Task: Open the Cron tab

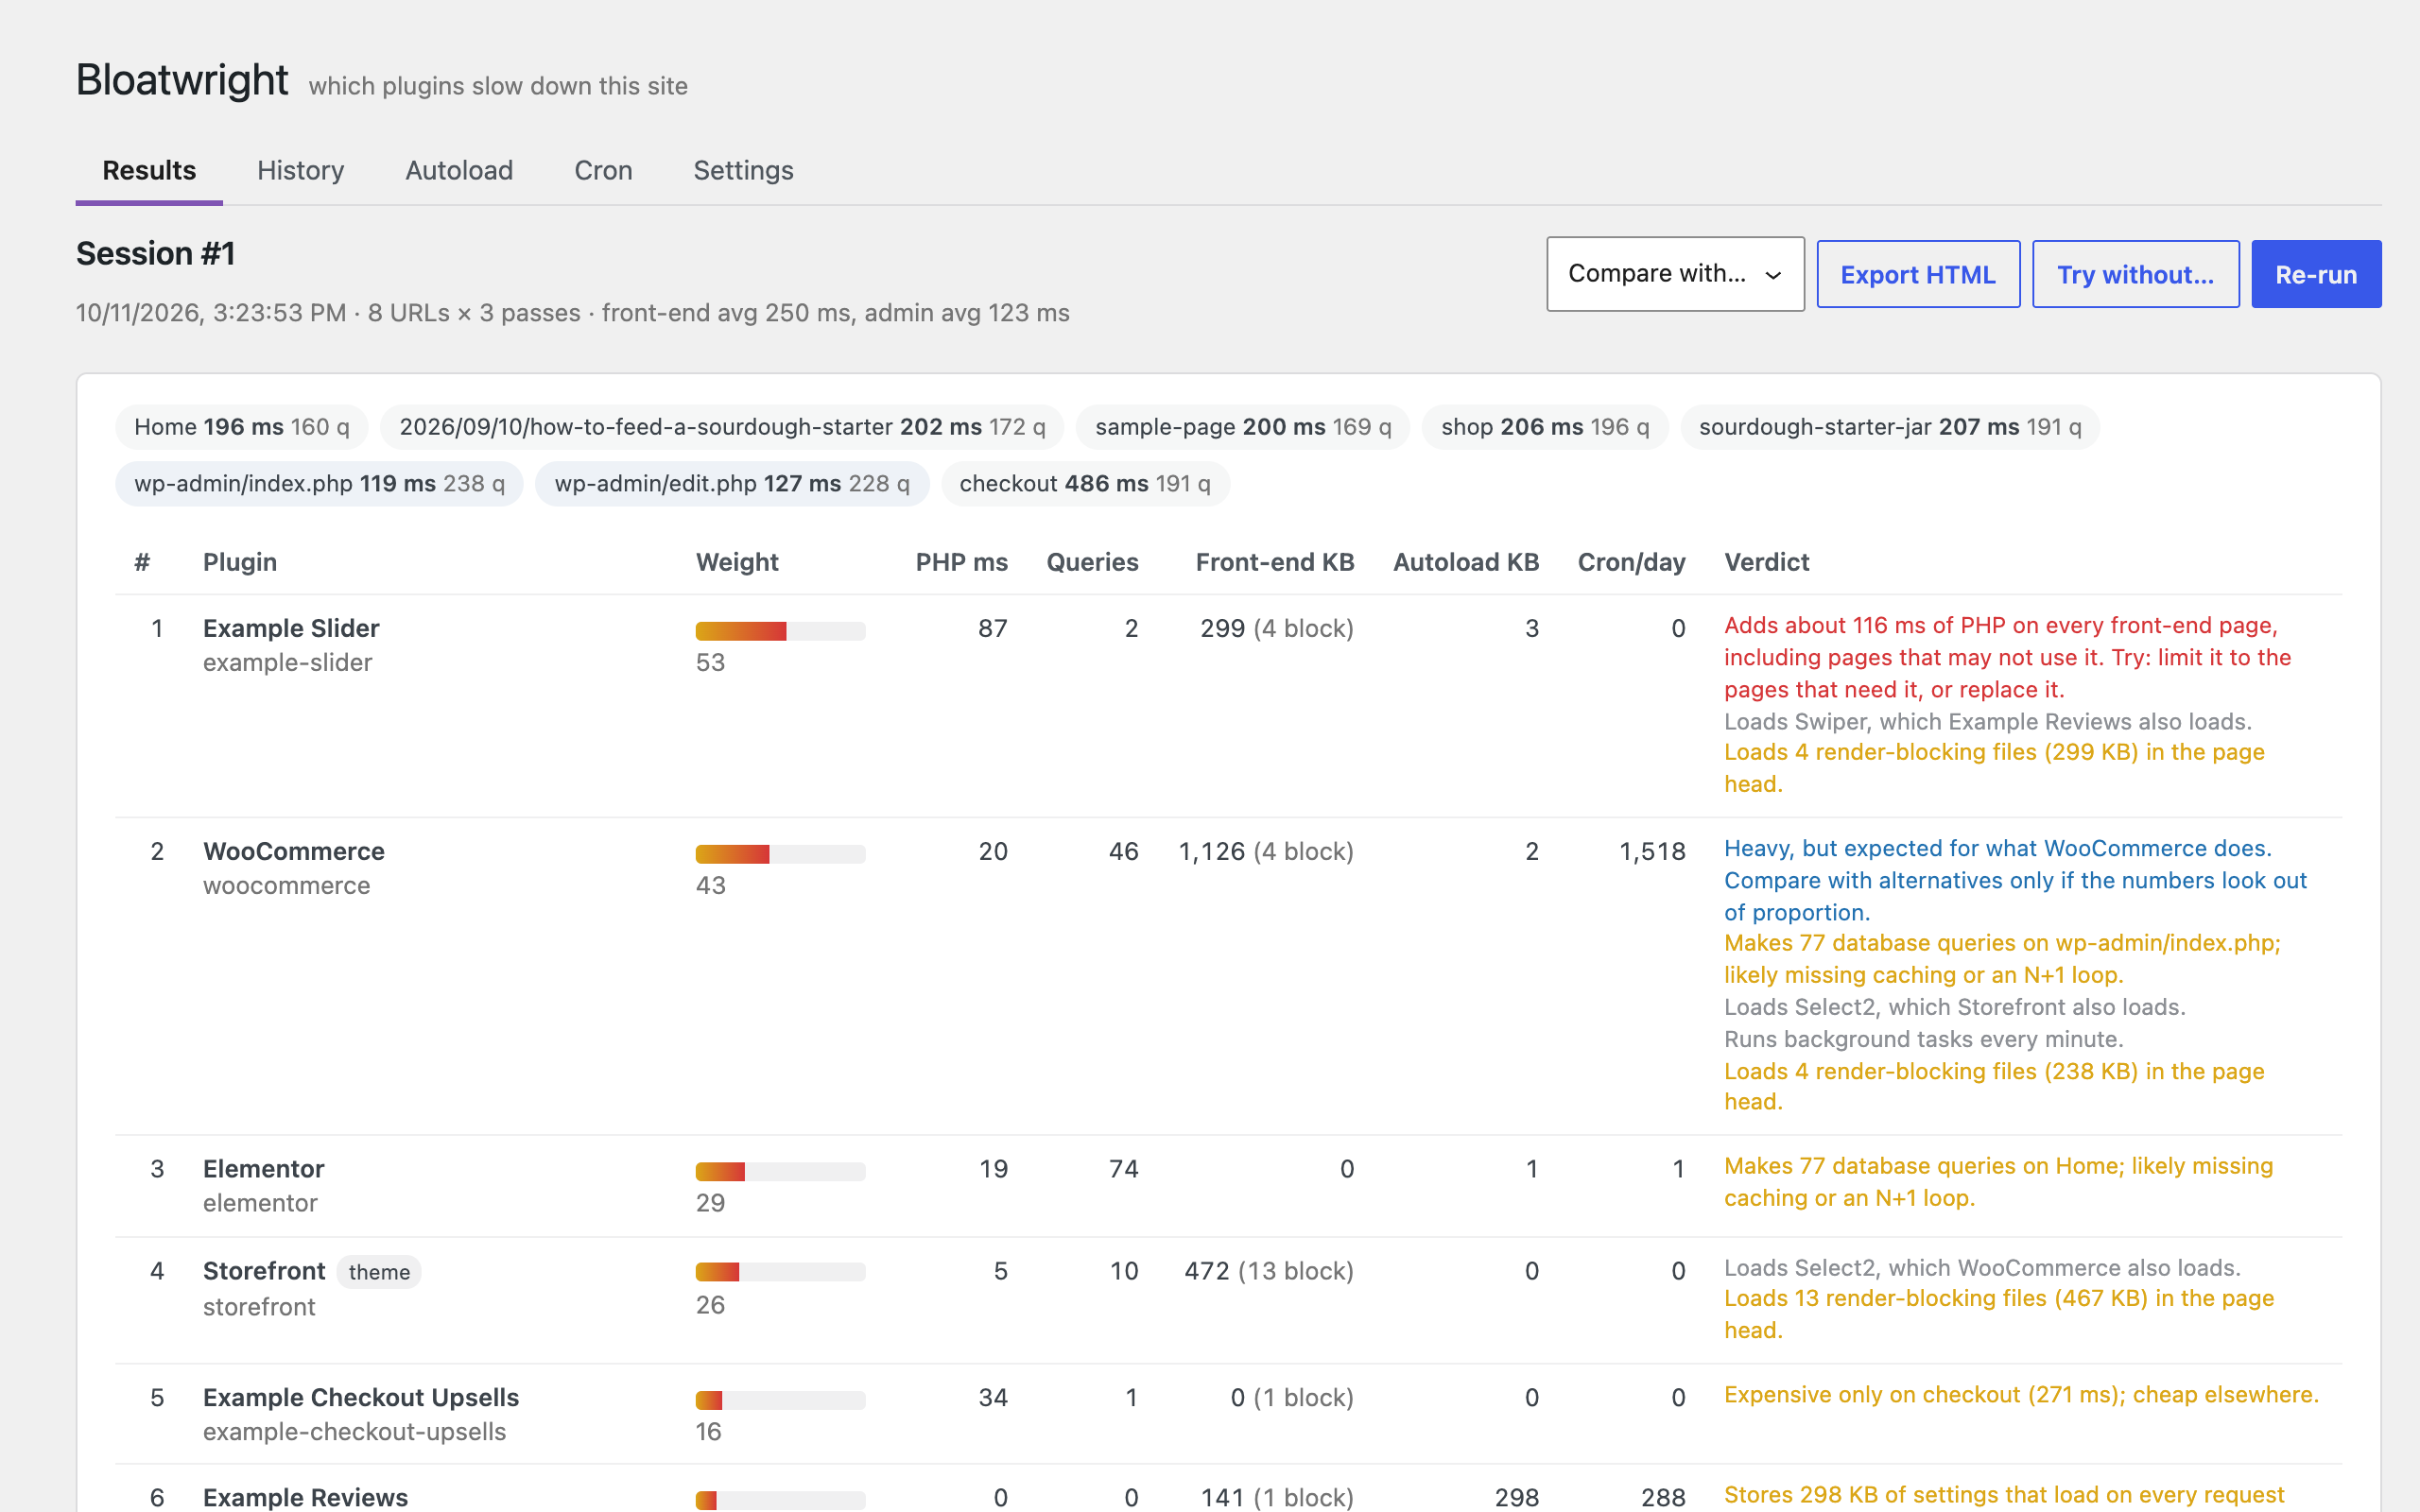Action: [x=603, y=171]
